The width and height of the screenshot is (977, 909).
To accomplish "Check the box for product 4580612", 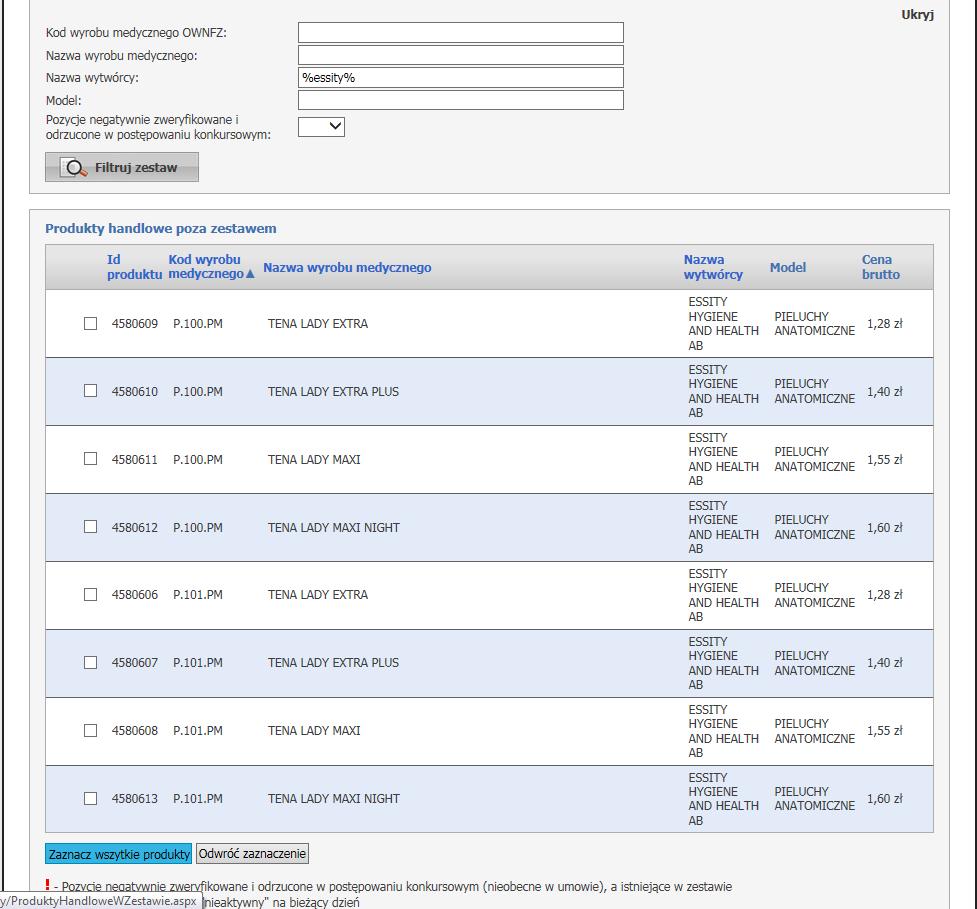I will pyautogui.click(x=90, y=526).
